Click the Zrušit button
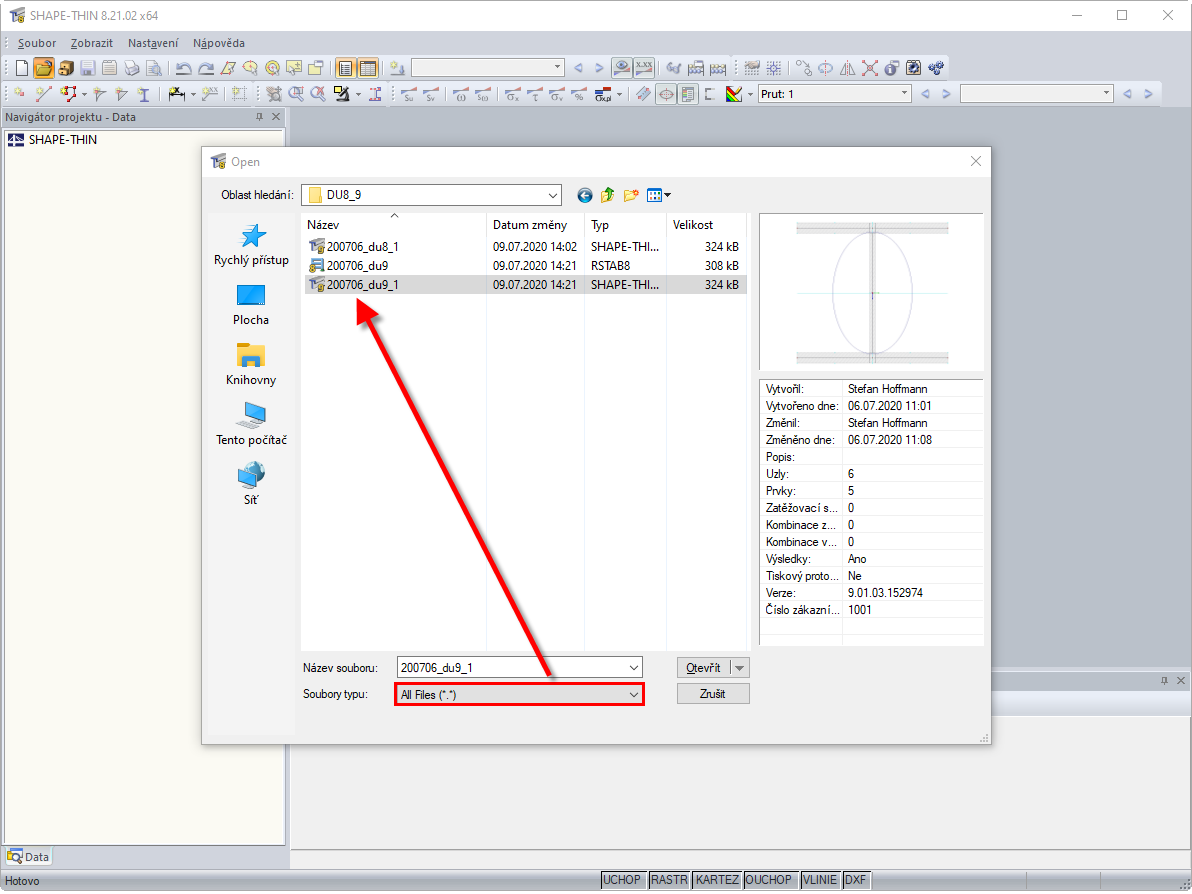The image size is (1192, 894). click(712, 694)
